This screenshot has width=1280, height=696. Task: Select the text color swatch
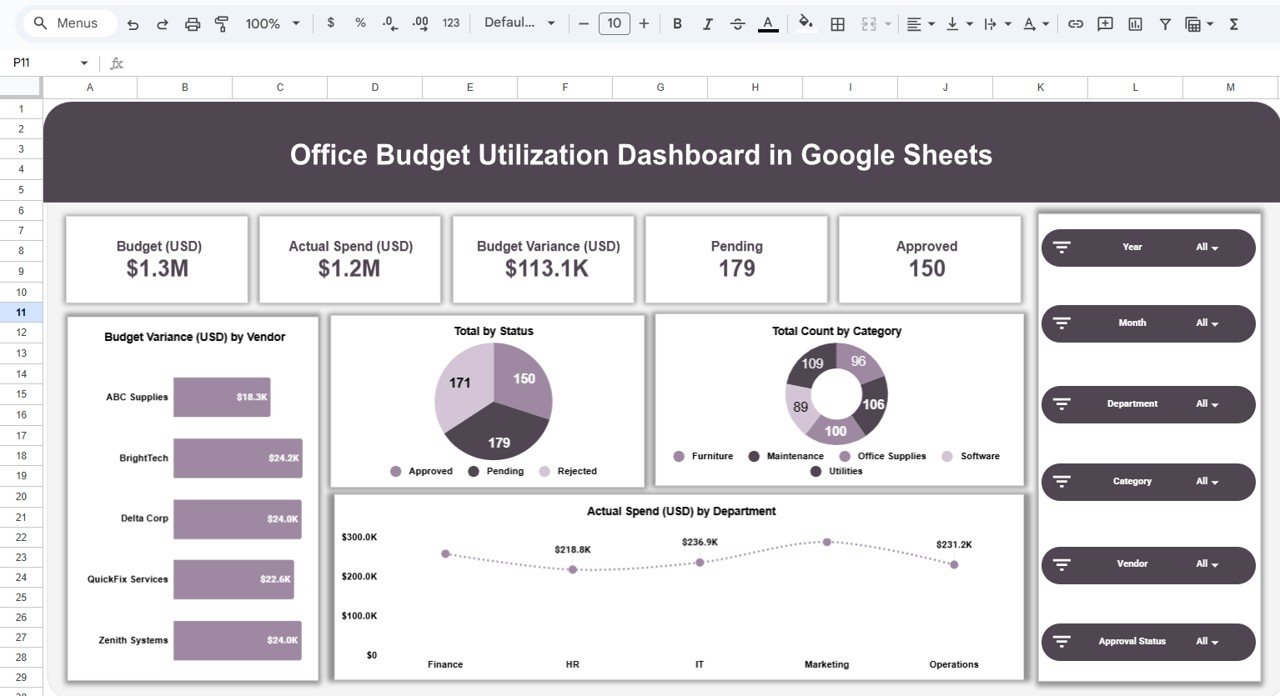tap(767, 22)
